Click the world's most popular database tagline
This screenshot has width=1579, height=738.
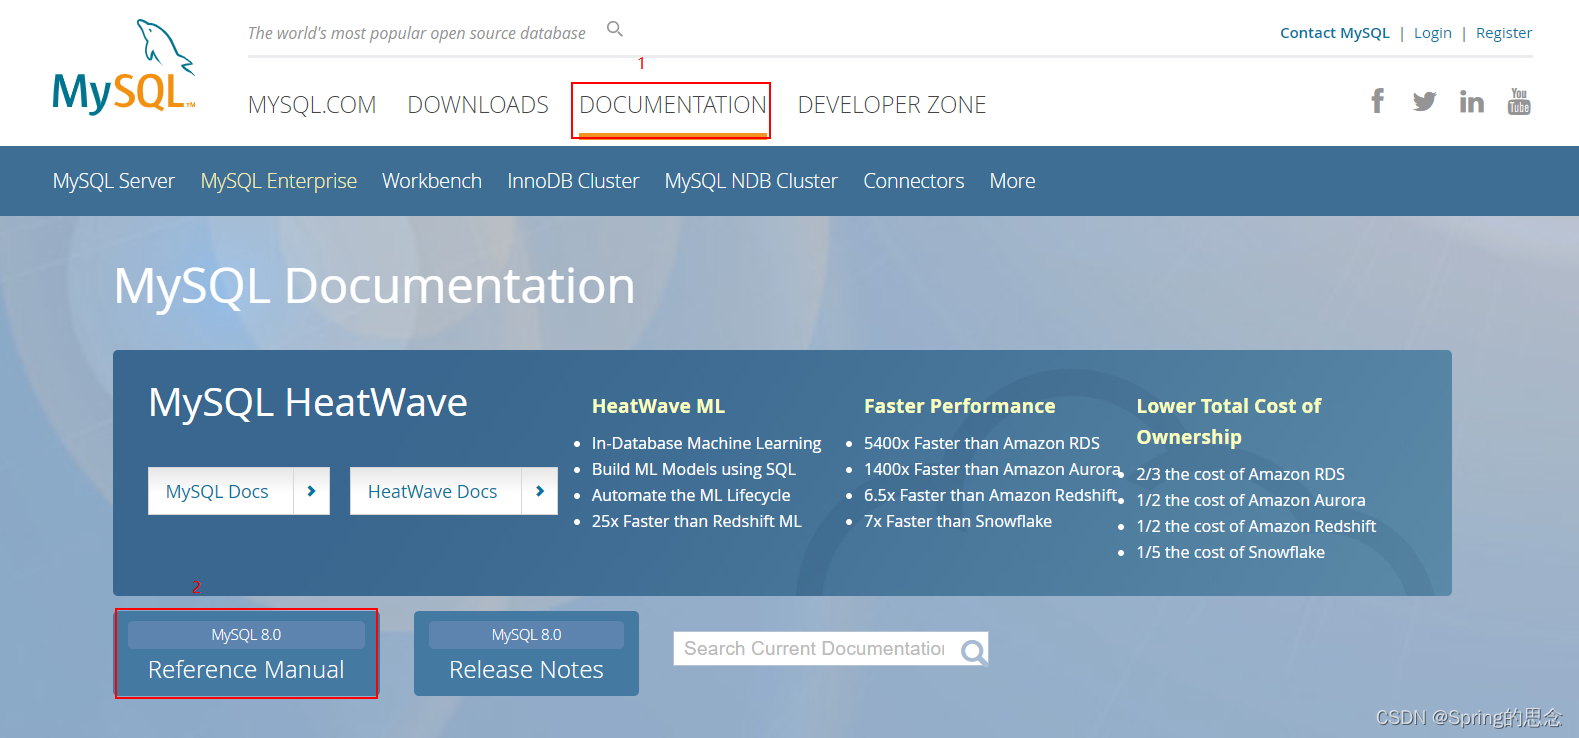(417, 33)
